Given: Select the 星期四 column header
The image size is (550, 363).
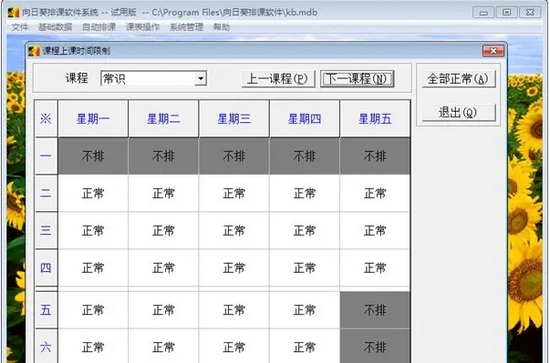Looking at the screenshot, I should (x=304, y=119).
